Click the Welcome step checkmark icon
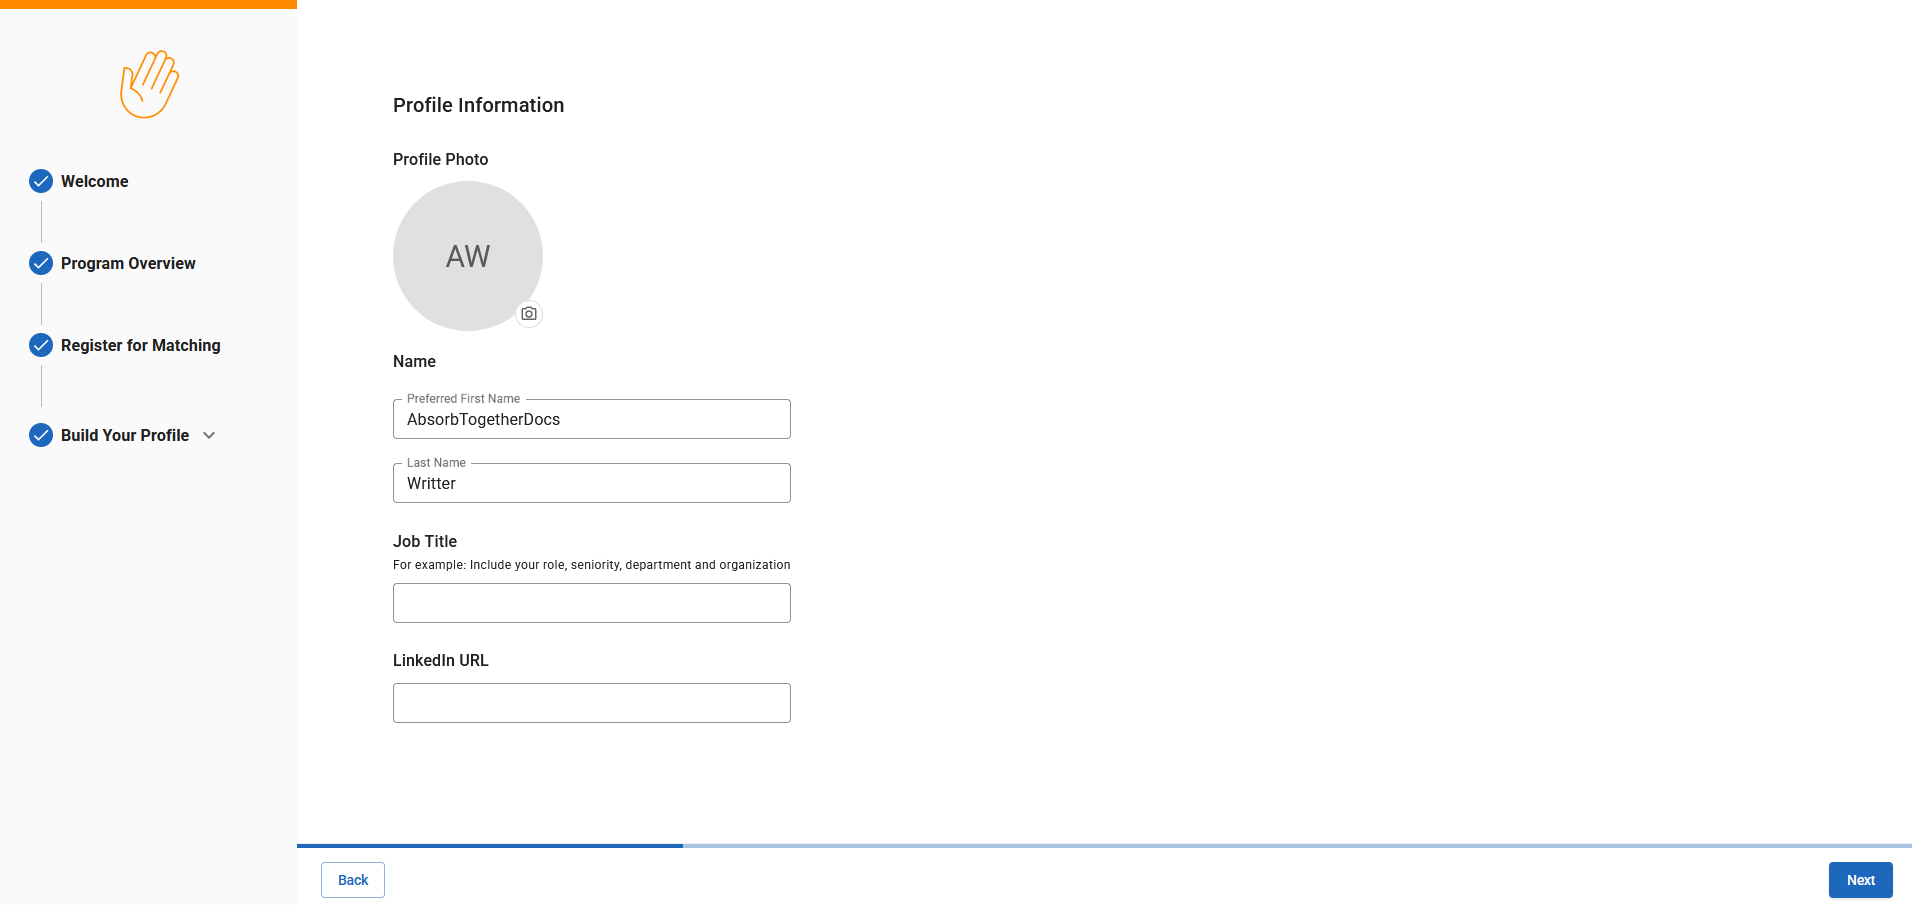Screen dimensions: 1912x905 point(41,181)
